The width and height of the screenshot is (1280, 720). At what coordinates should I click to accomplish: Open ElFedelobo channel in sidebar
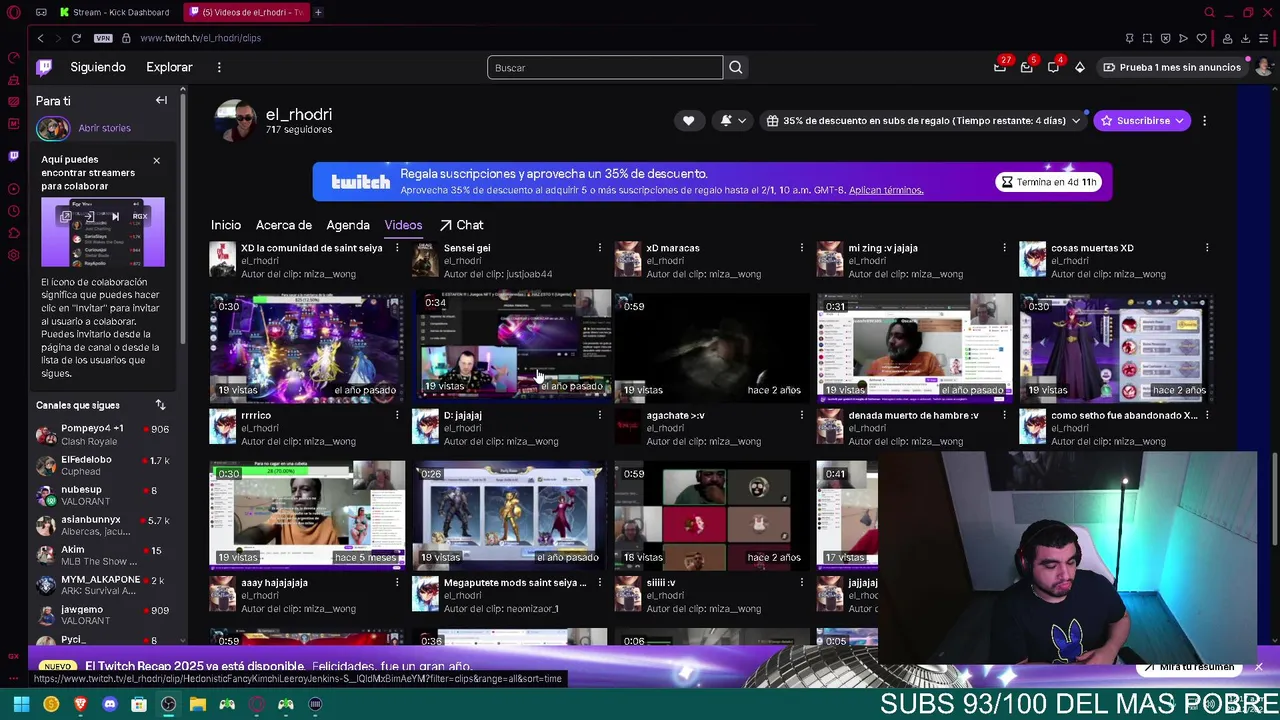[x=104, y=465]
